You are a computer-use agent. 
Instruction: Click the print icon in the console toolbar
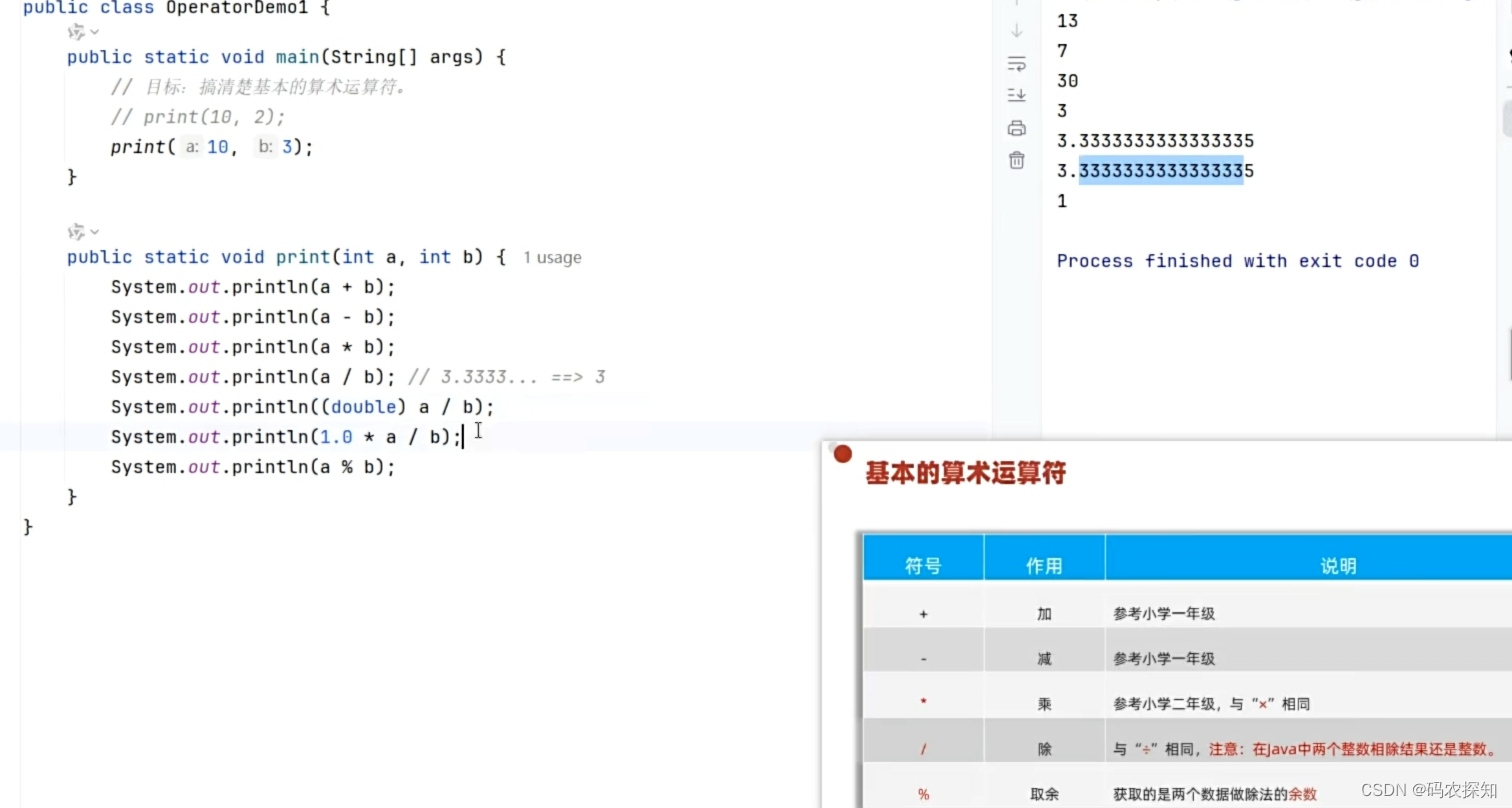1017,128
